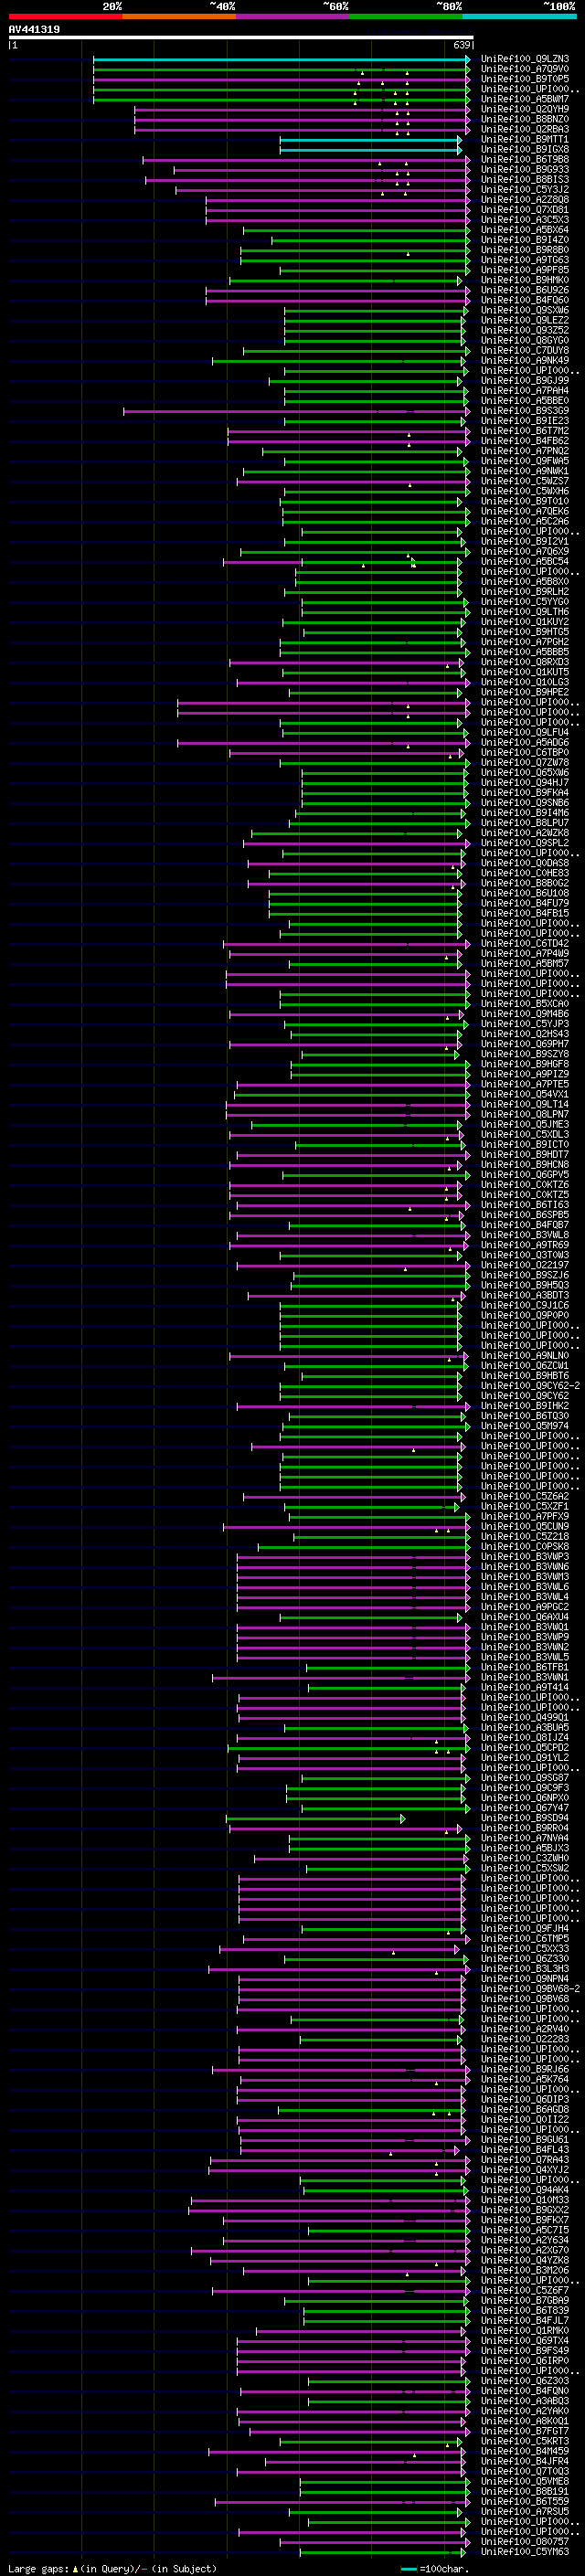585x2576 pixels.
Task: Click the UniRef100_Q10LG3 label
Action: 525,682
